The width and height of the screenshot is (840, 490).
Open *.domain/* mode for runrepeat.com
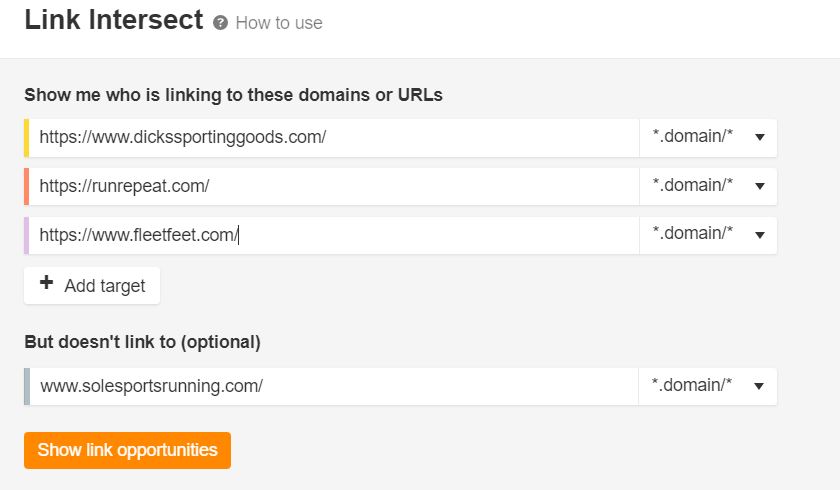(708, 186)
